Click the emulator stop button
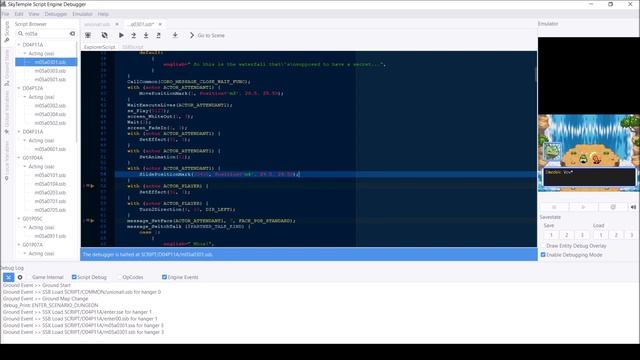This screenshot has height=360, width=640. point(554,207)
